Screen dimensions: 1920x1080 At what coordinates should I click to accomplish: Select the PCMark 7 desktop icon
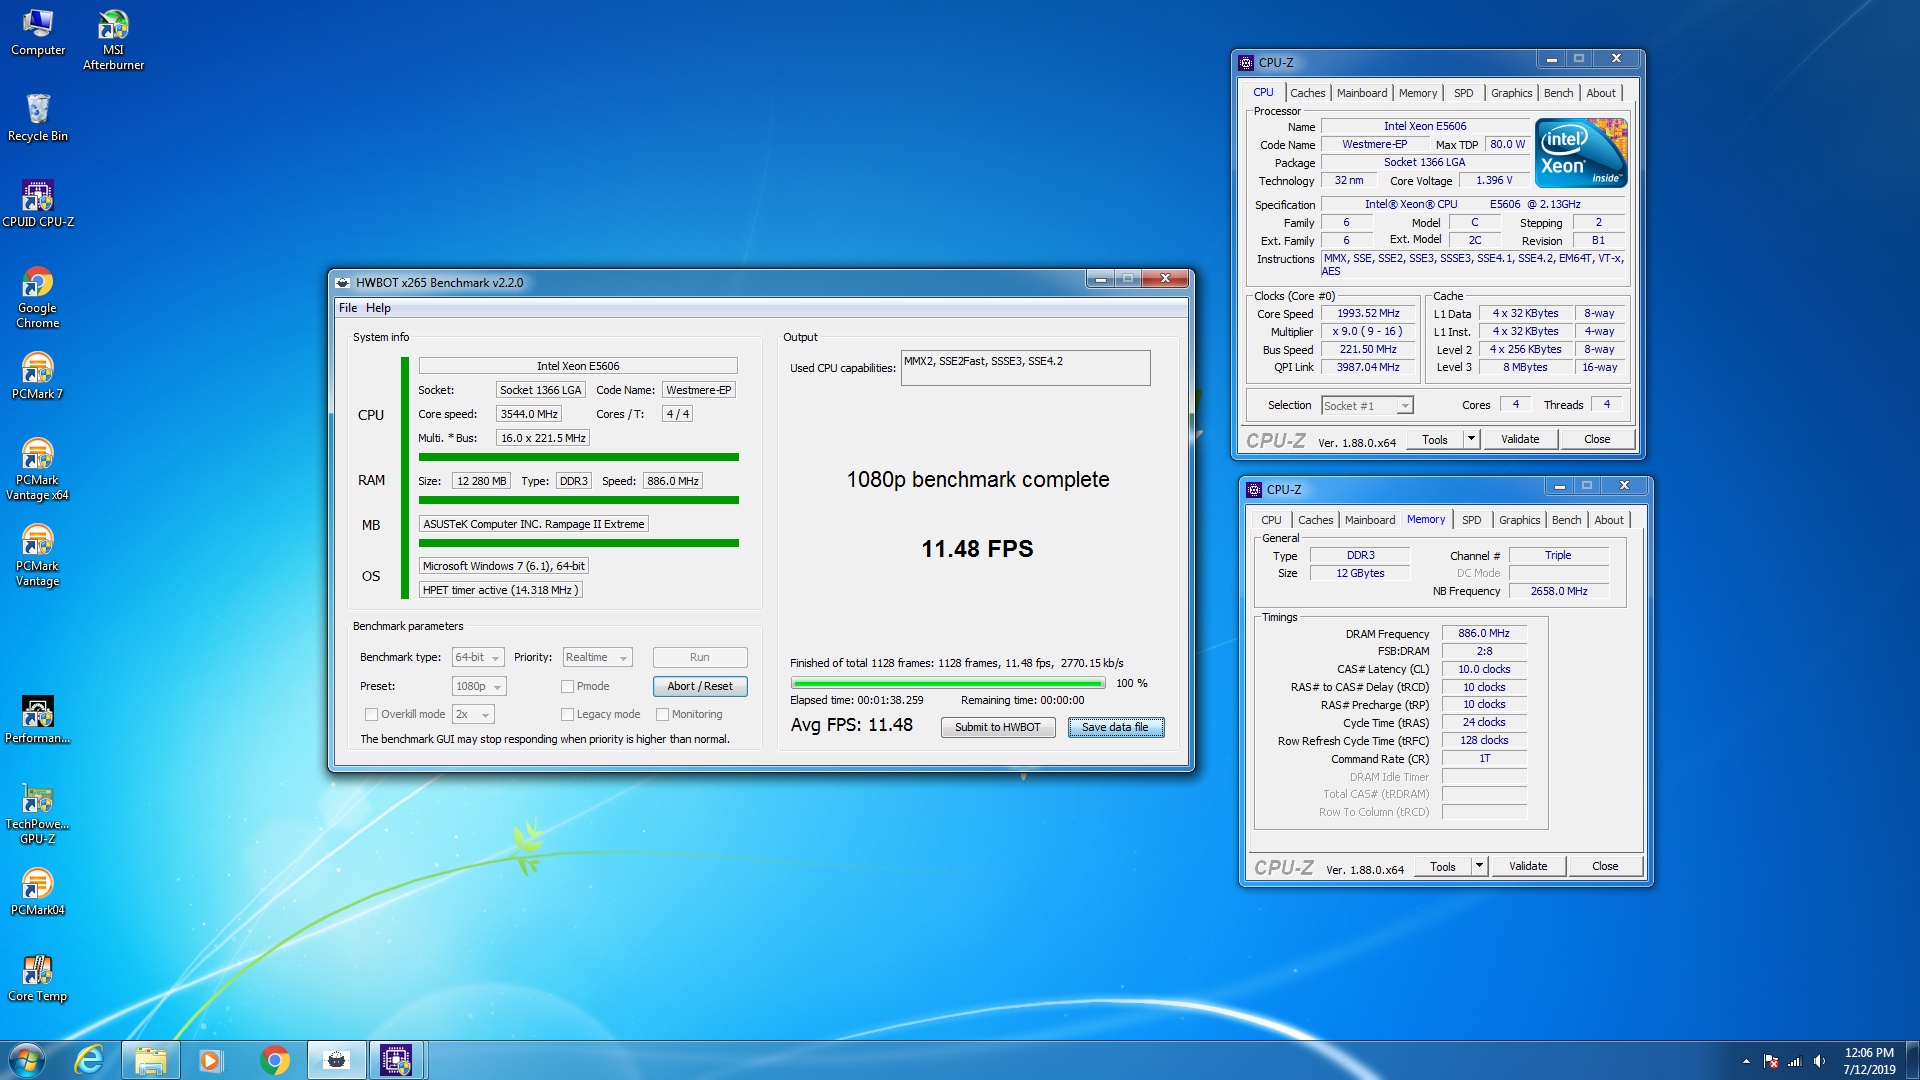point(38,376)
